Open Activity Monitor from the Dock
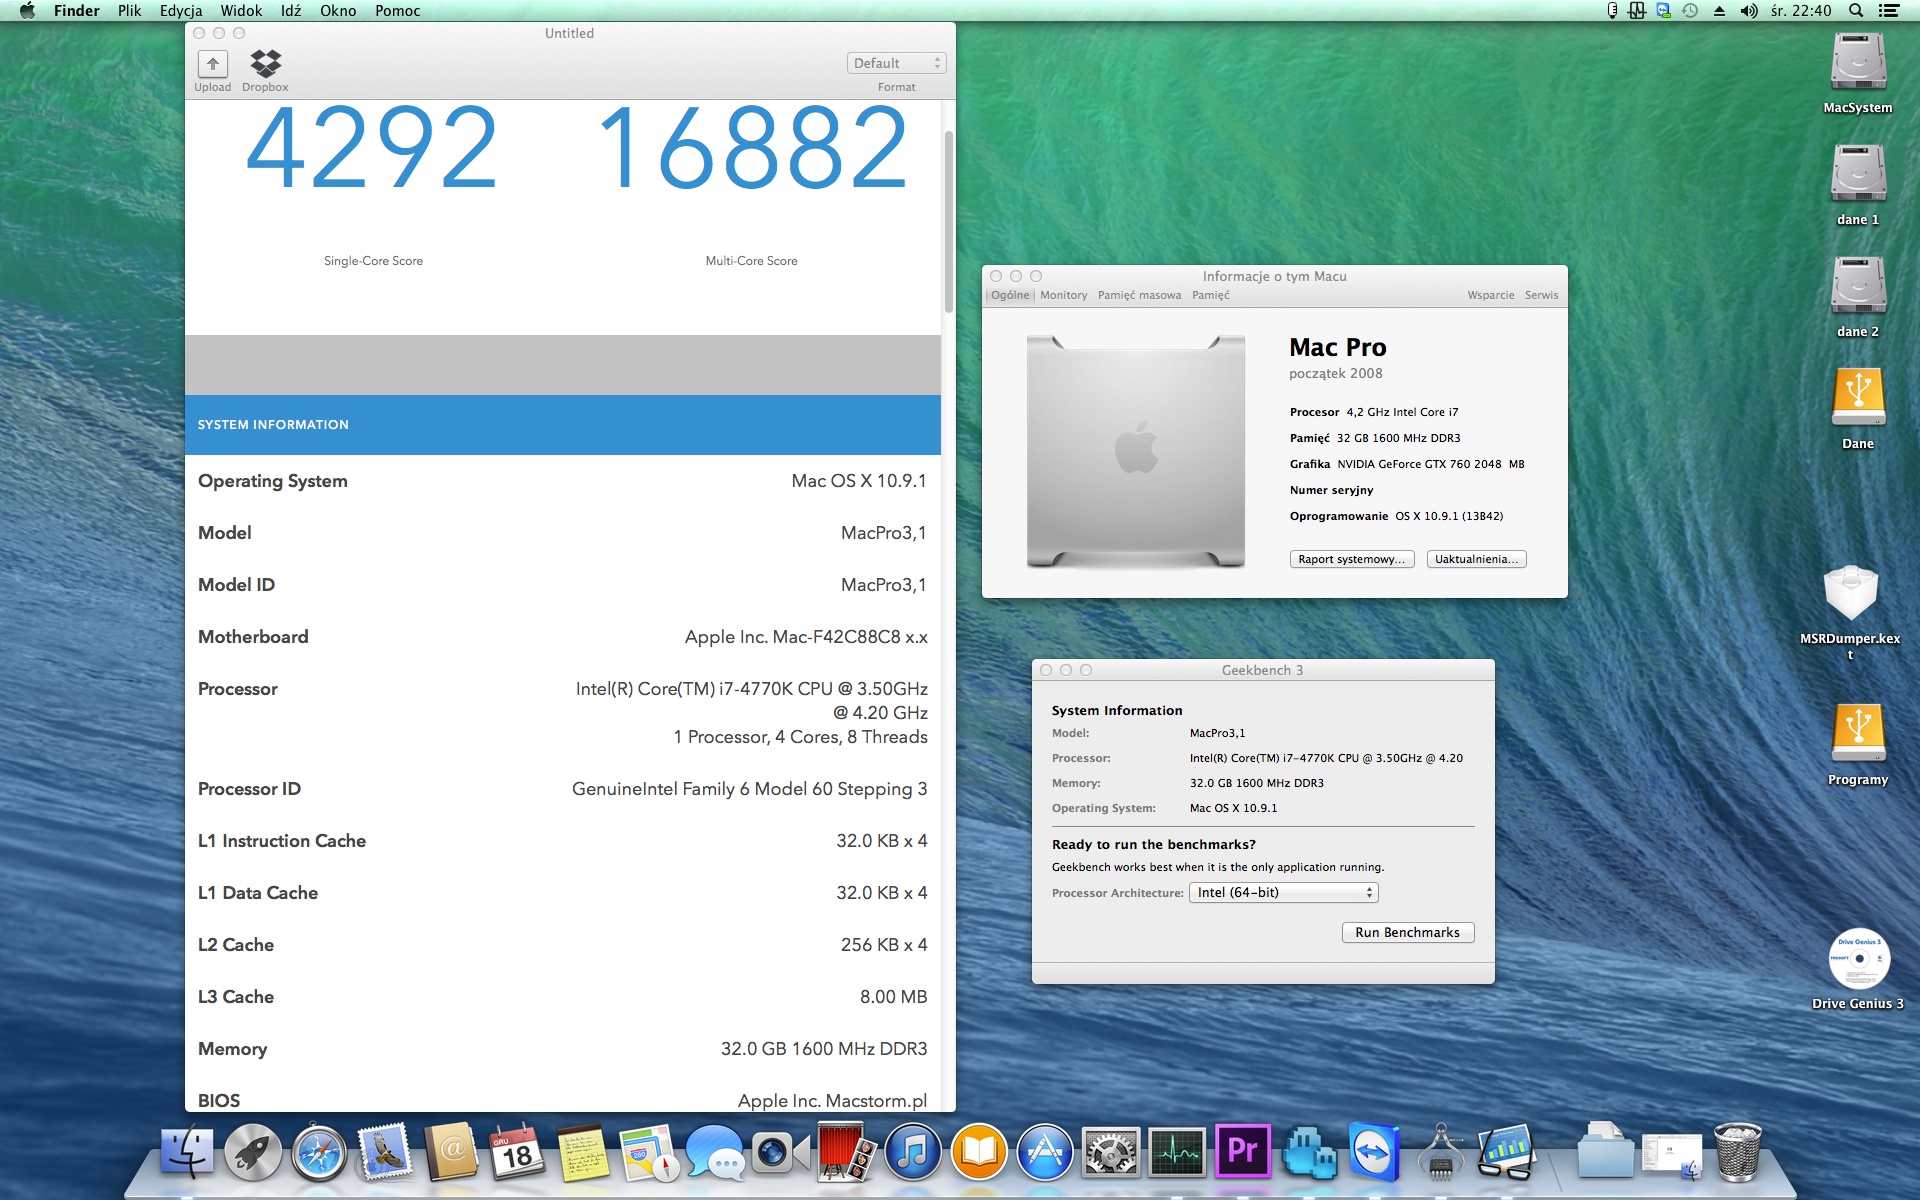The image size is (1920, 1200). pos(1177,1153)
